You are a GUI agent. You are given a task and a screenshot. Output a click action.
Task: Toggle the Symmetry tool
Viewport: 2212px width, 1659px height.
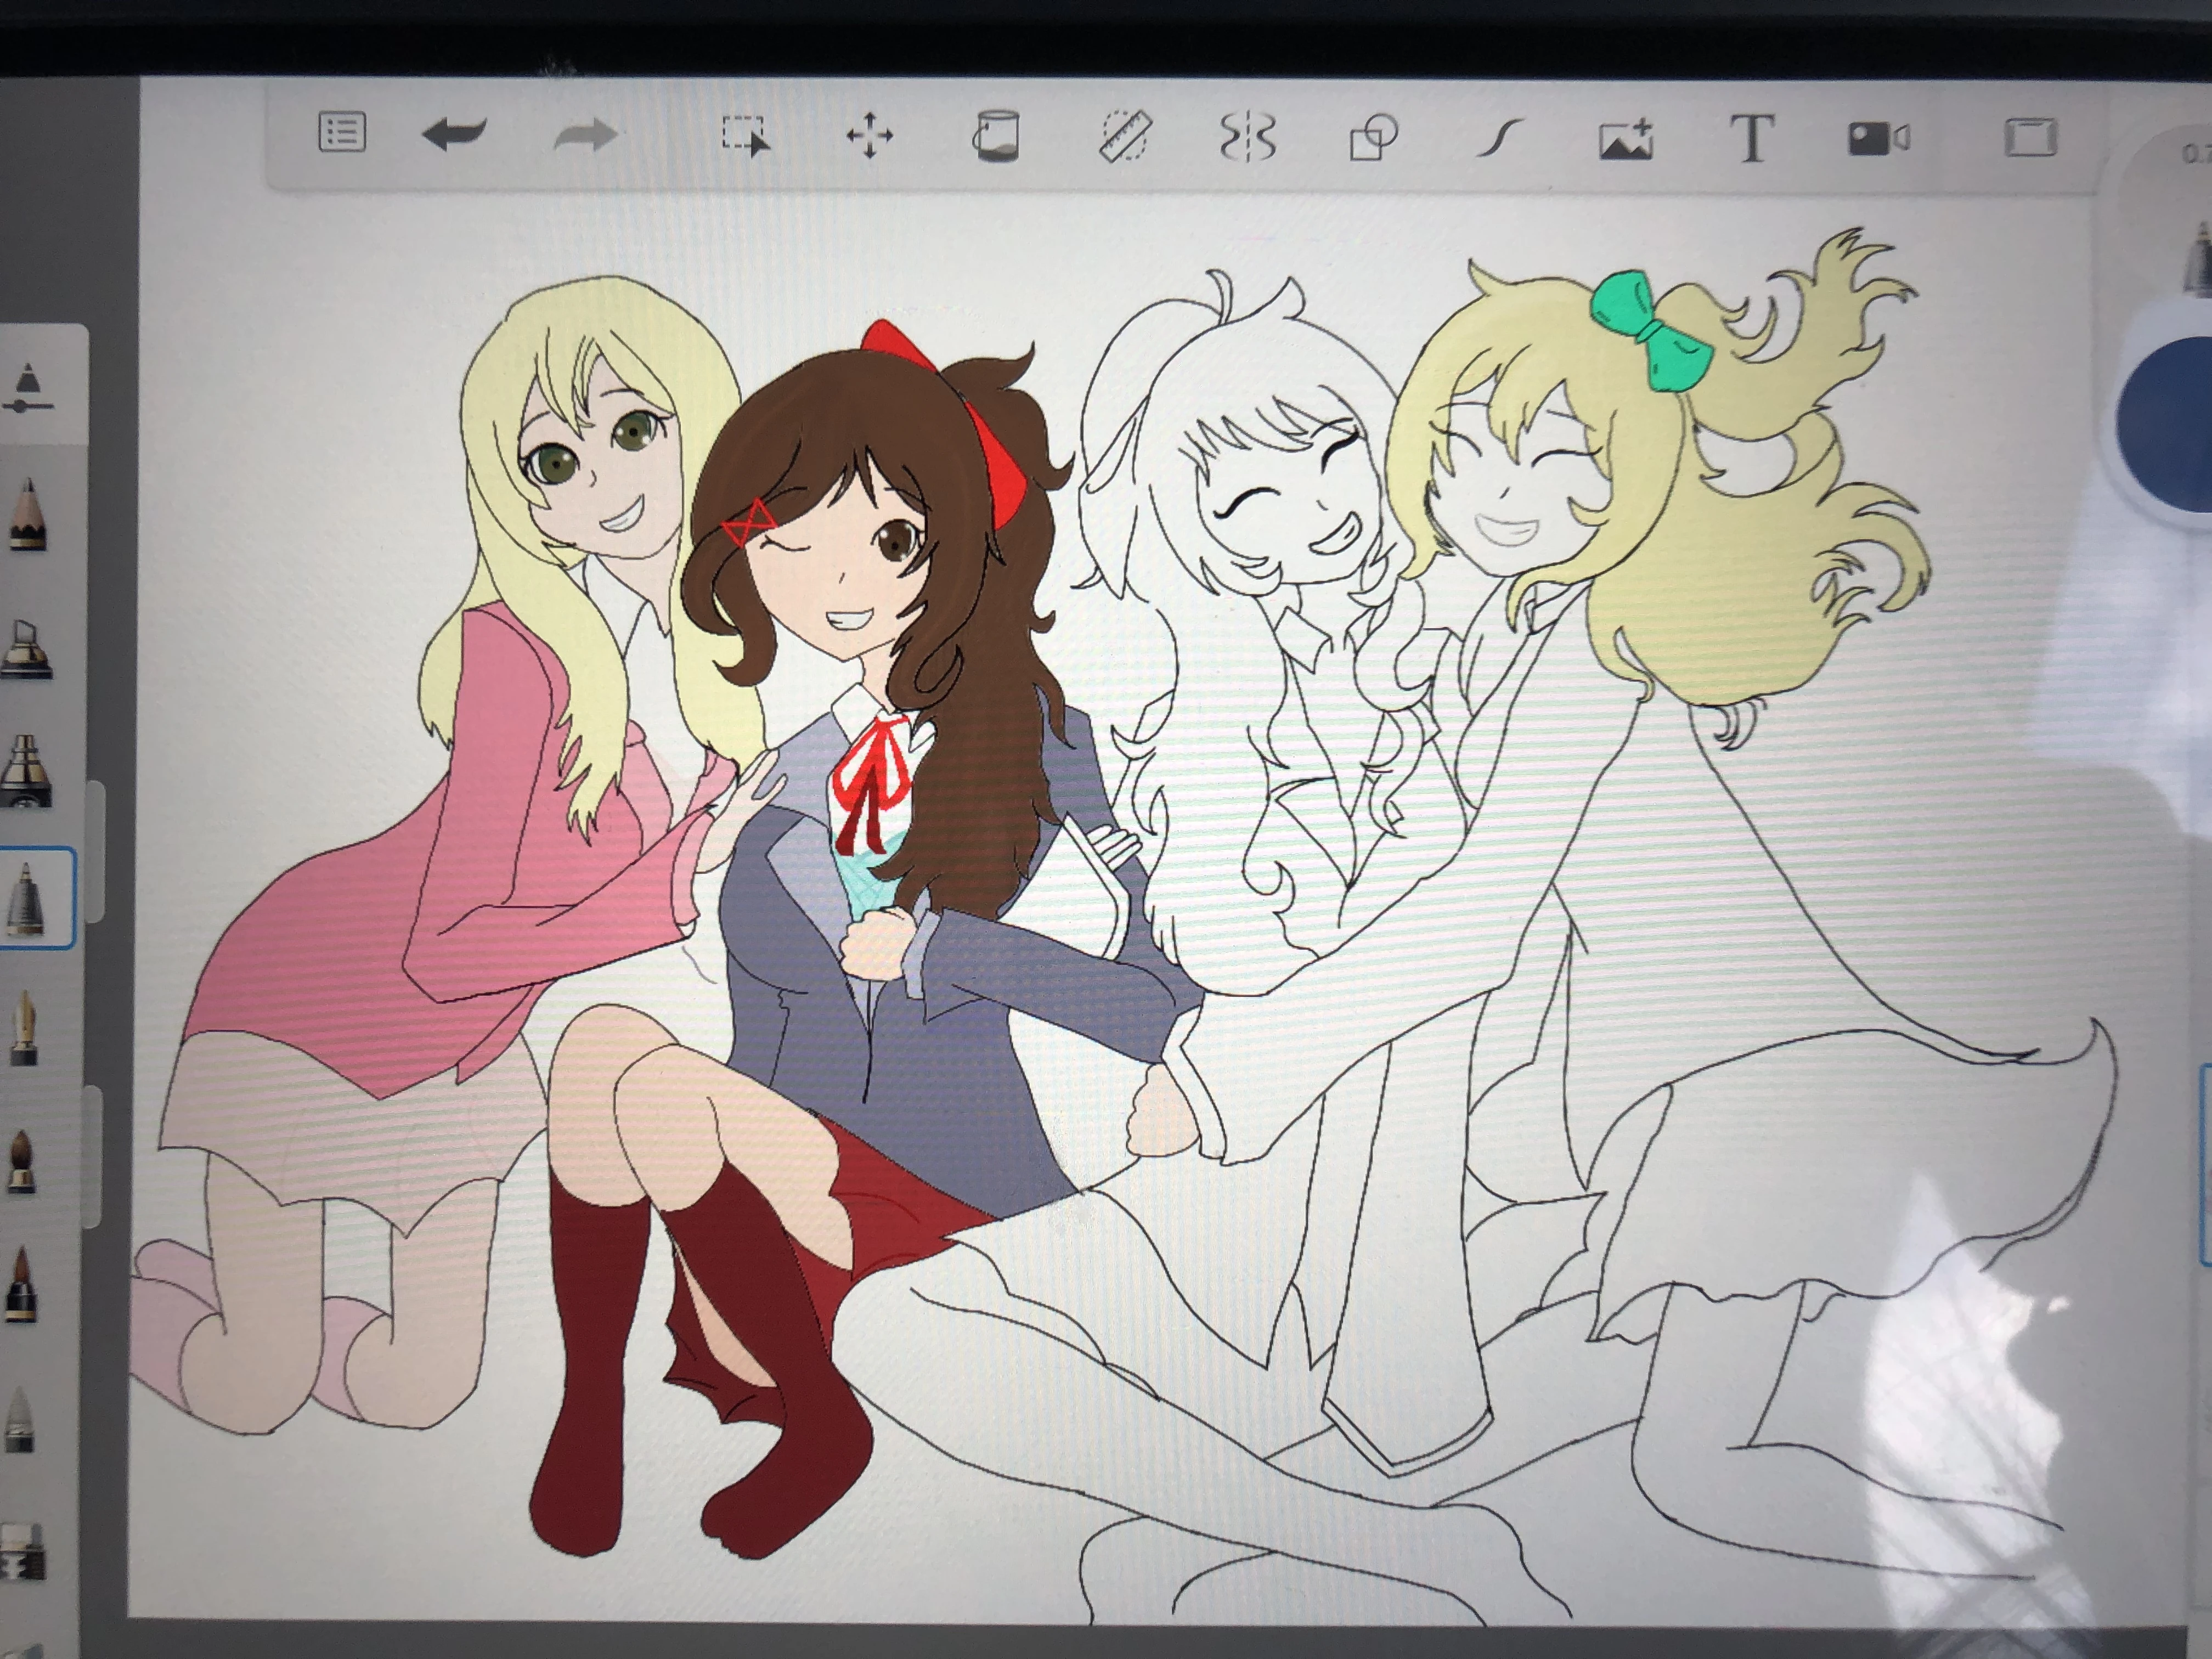click(1248, 138)
